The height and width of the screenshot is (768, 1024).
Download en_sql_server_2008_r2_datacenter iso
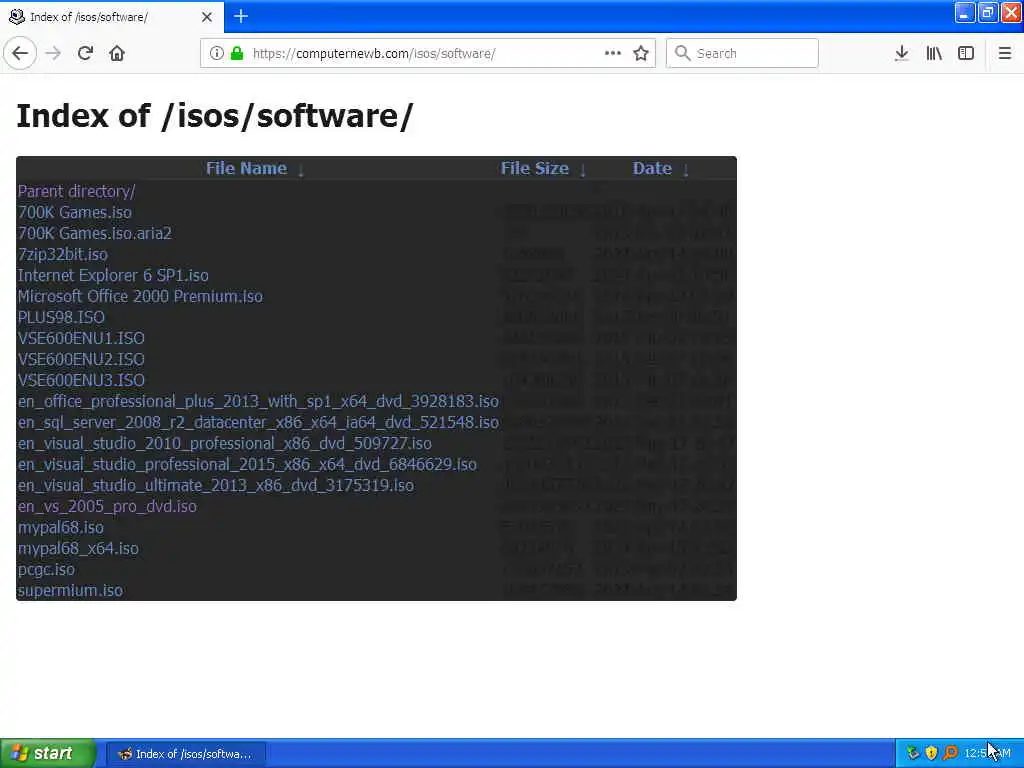pos(258,422)
